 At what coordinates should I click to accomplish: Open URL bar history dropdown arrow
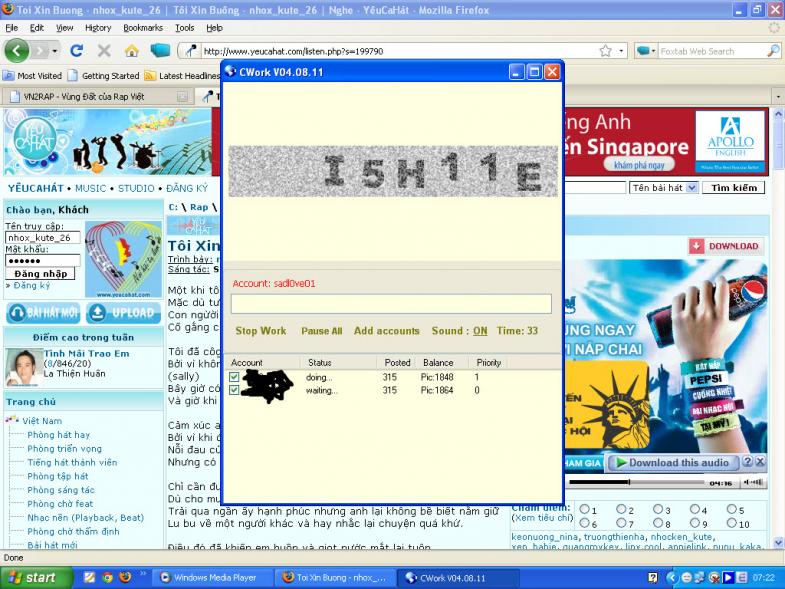[x=621, y=51]
